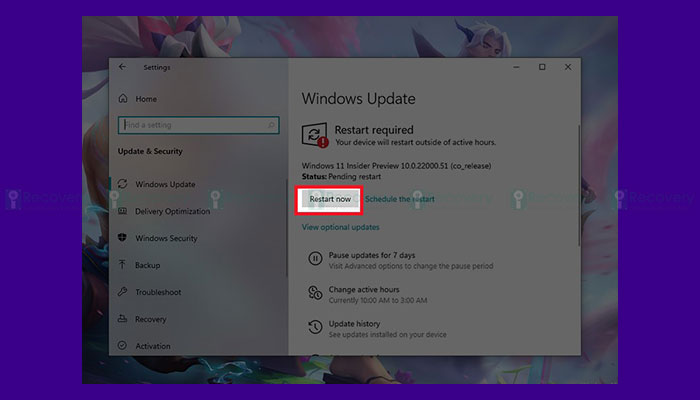Click the Status: Pending restart text
The image size is (700, 400).
point(342,176)
